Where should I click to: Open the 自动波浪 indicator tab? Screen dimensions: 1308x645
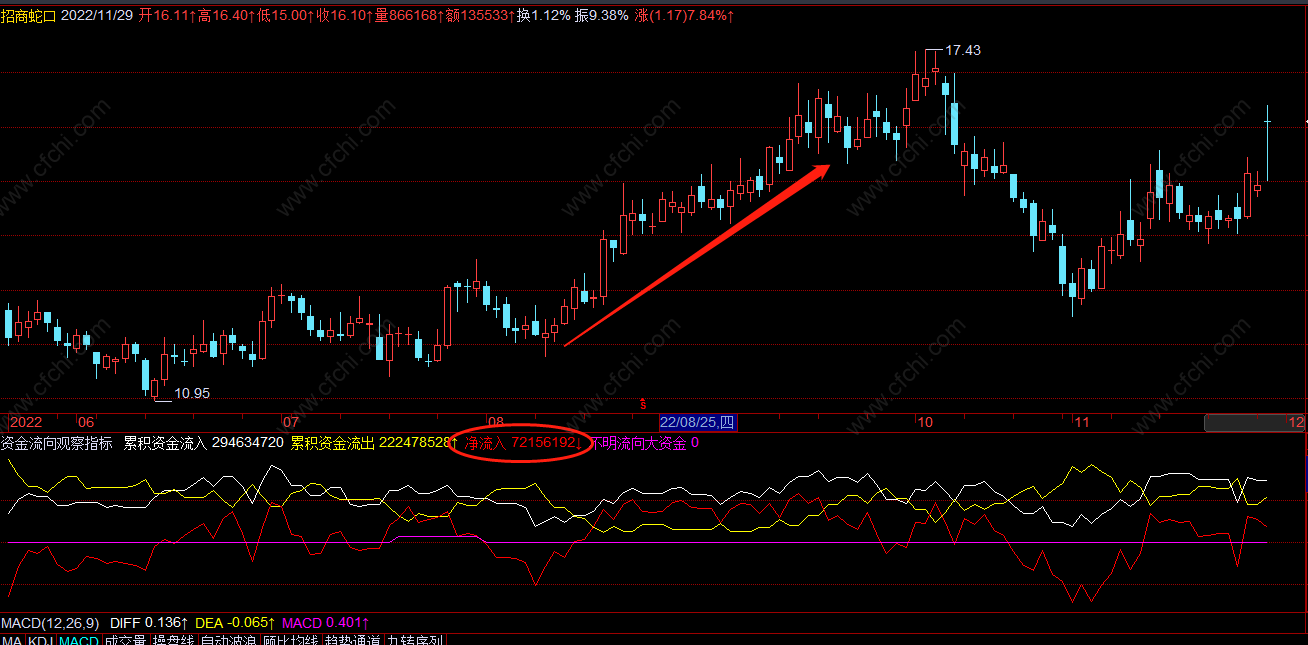pos(228,640)
